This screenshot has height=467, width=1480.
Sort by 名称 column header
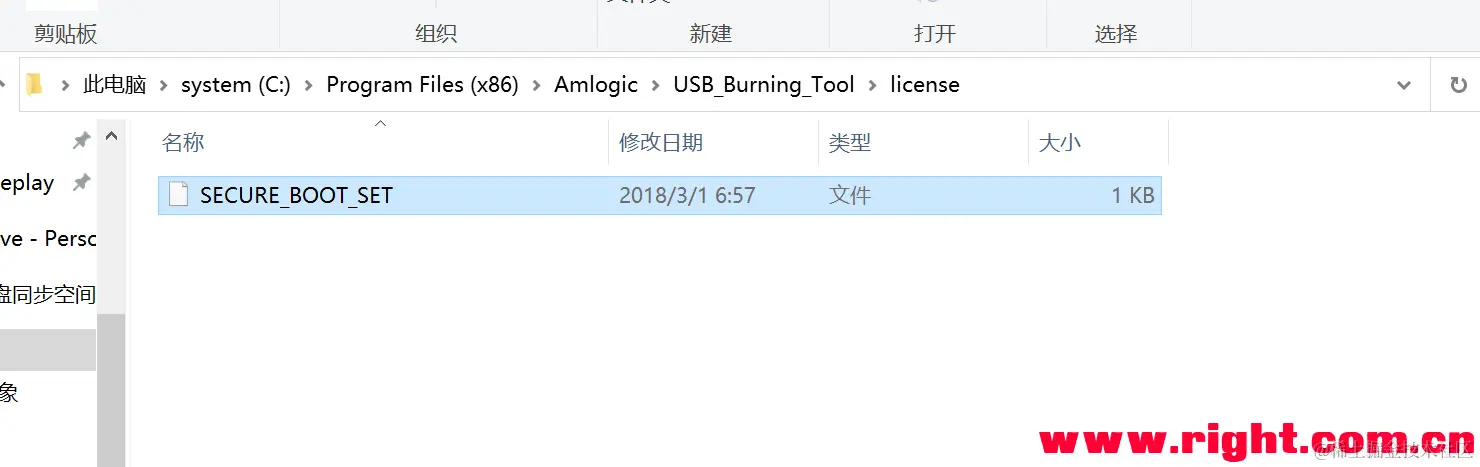(x=183, y=143)
